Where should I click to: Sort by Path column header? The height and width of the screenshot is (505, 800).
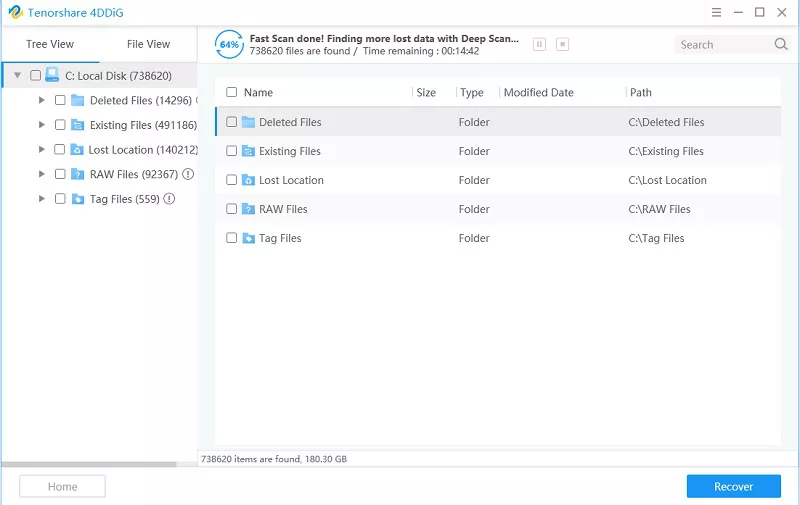[640, 92]
